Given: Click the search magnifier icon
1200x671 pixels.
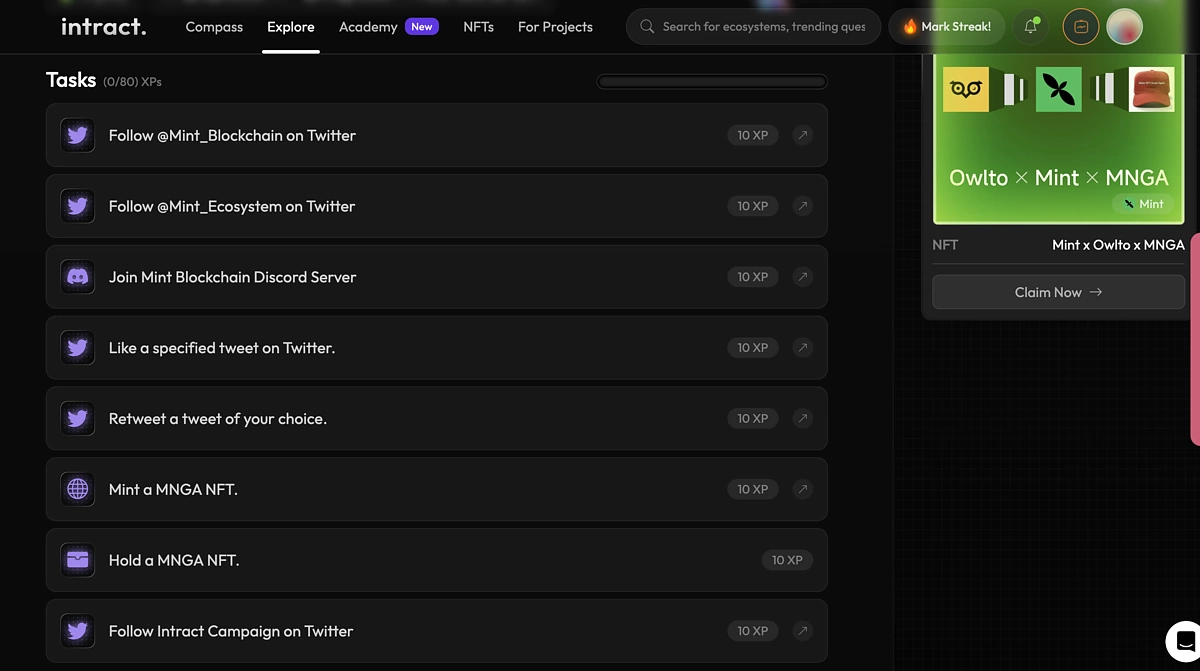Looking at the screenshot, I should point(647,27).
